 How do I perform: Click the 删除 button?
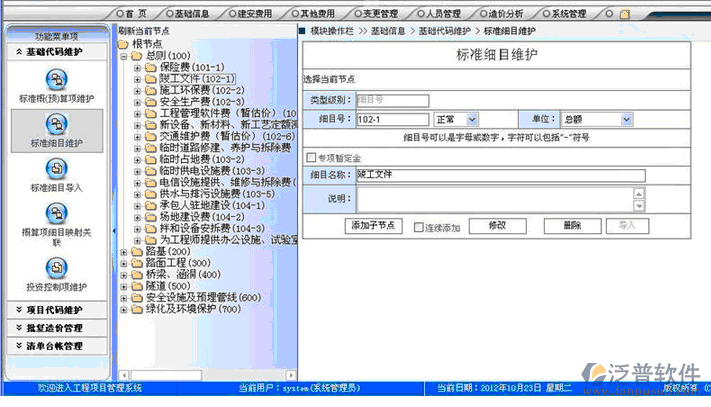(x=573, y=226)
